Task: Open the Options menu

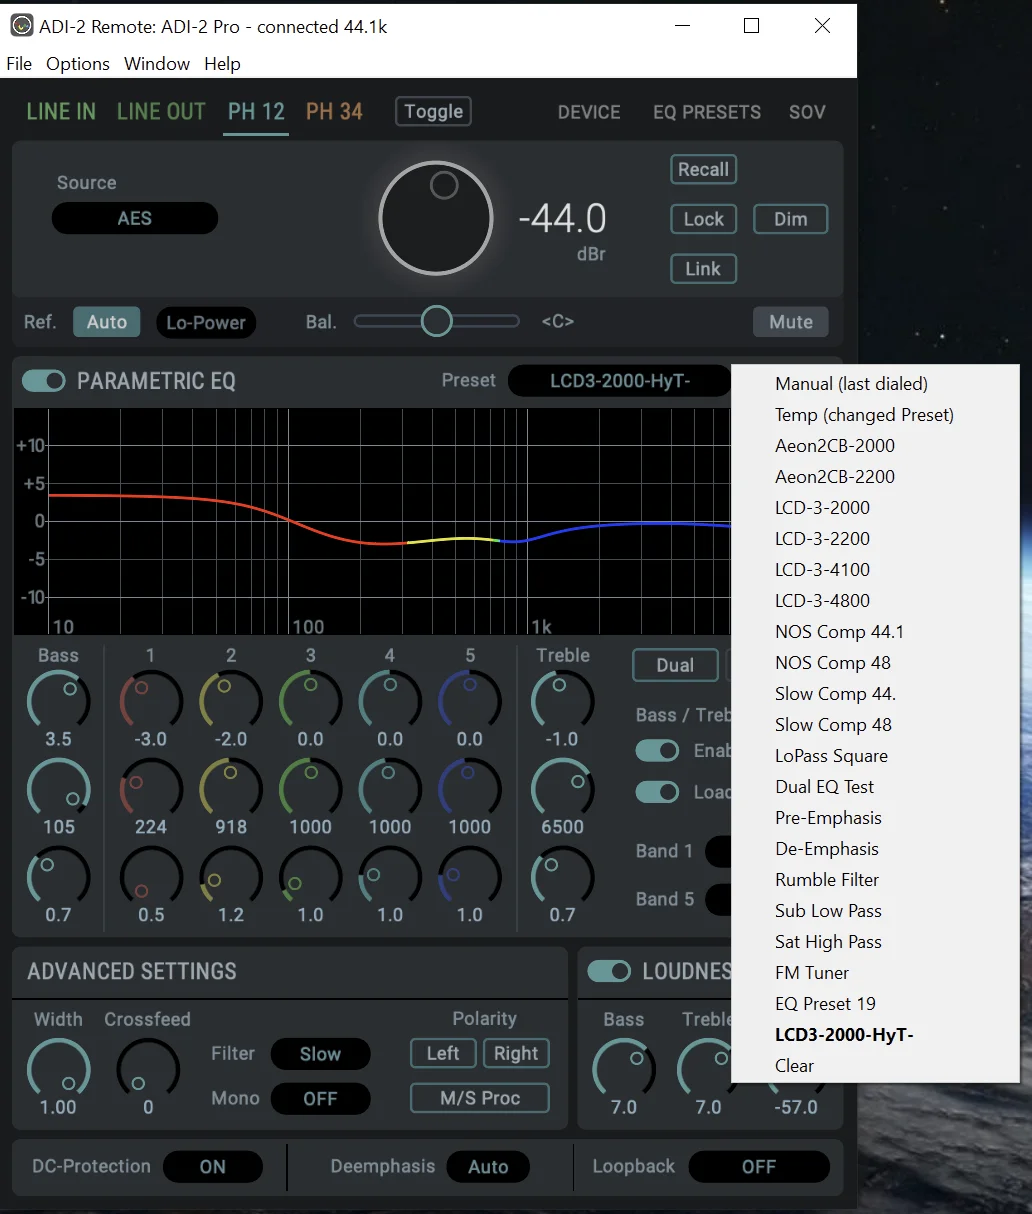Action: point(78,64)
